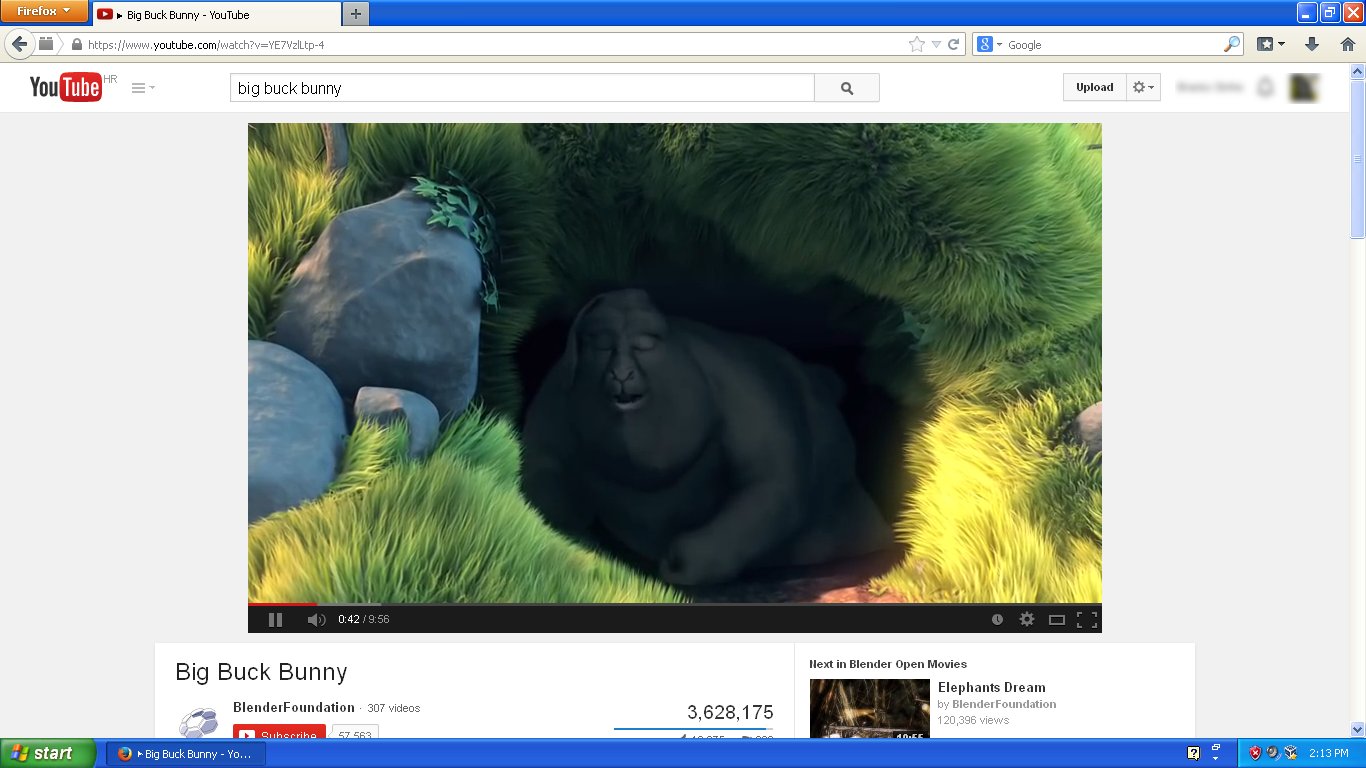The height and width of the screenshot is (768, 1366).
Task: Open a new tab with the plus button
Action: (356, 14)
